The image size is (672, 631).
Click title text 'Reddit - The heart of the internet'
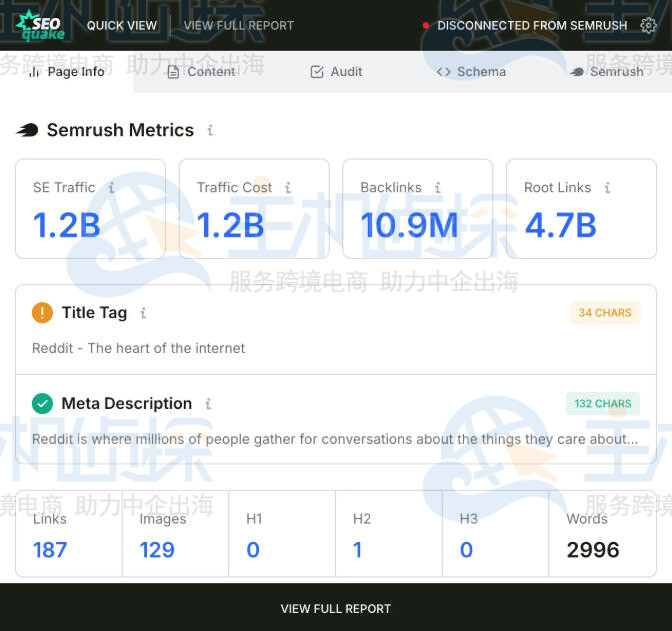(x=138, y=348)
